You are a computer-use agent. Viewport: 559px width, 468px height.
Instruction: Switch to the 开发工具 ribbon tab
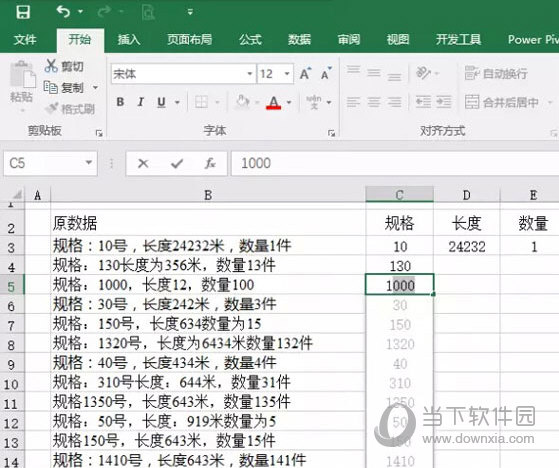tap(458, 39)
